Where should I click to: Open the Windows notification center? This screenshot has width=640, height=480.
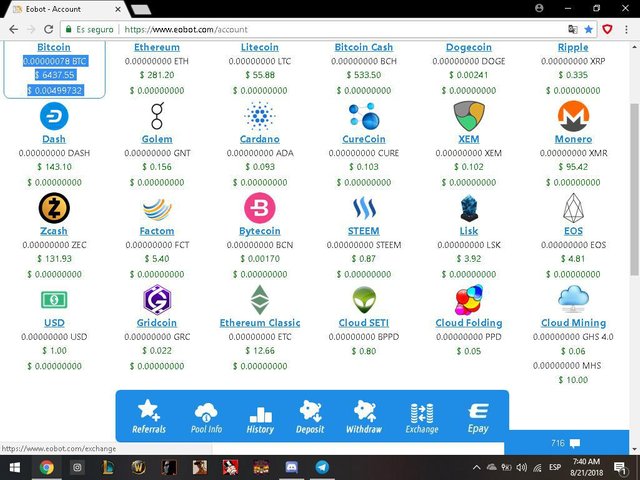point(620,468)
